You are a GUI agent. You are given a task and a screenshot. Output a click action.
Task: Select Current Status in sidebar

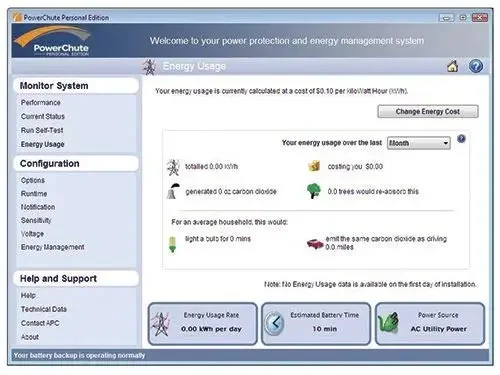(x=43, y=116)
